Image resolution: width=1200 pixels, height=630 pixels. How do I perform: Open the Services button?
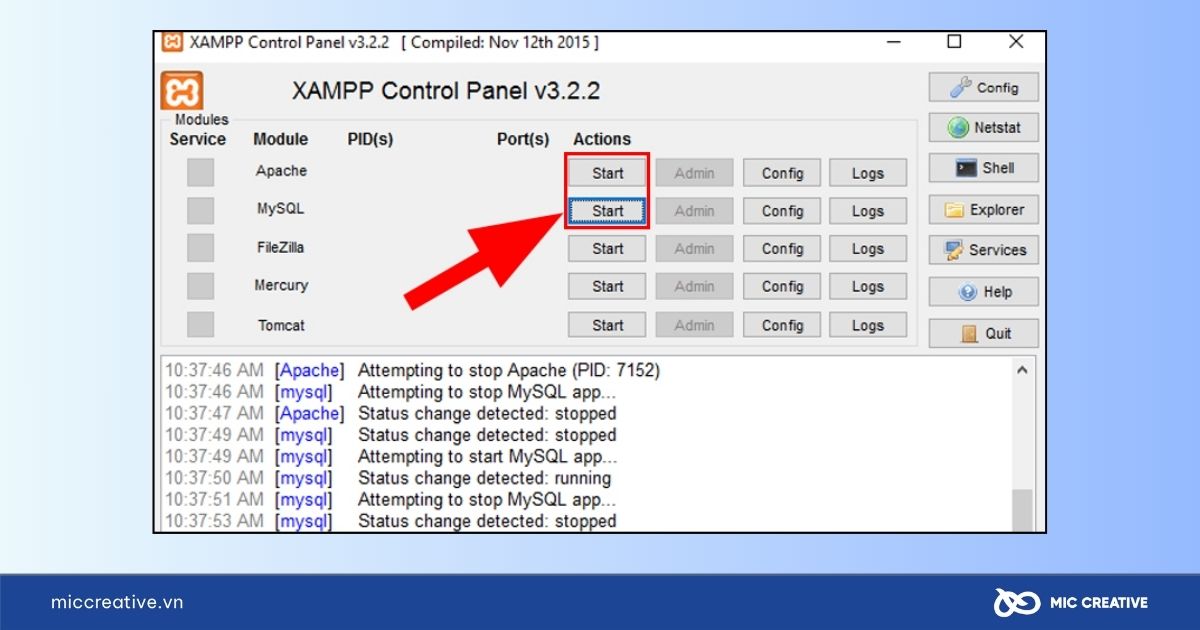pos(984,250)
